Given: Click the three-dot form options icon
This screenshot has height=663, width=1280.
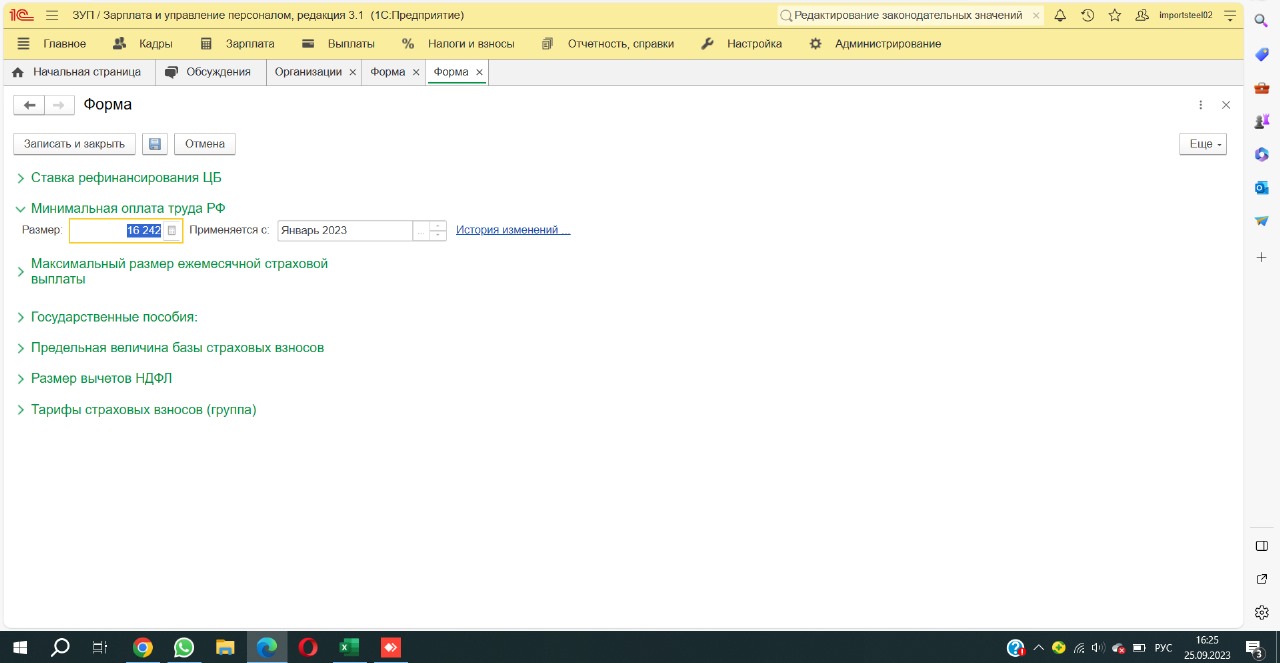Looking at the screenshot, I should [1200, 105].
